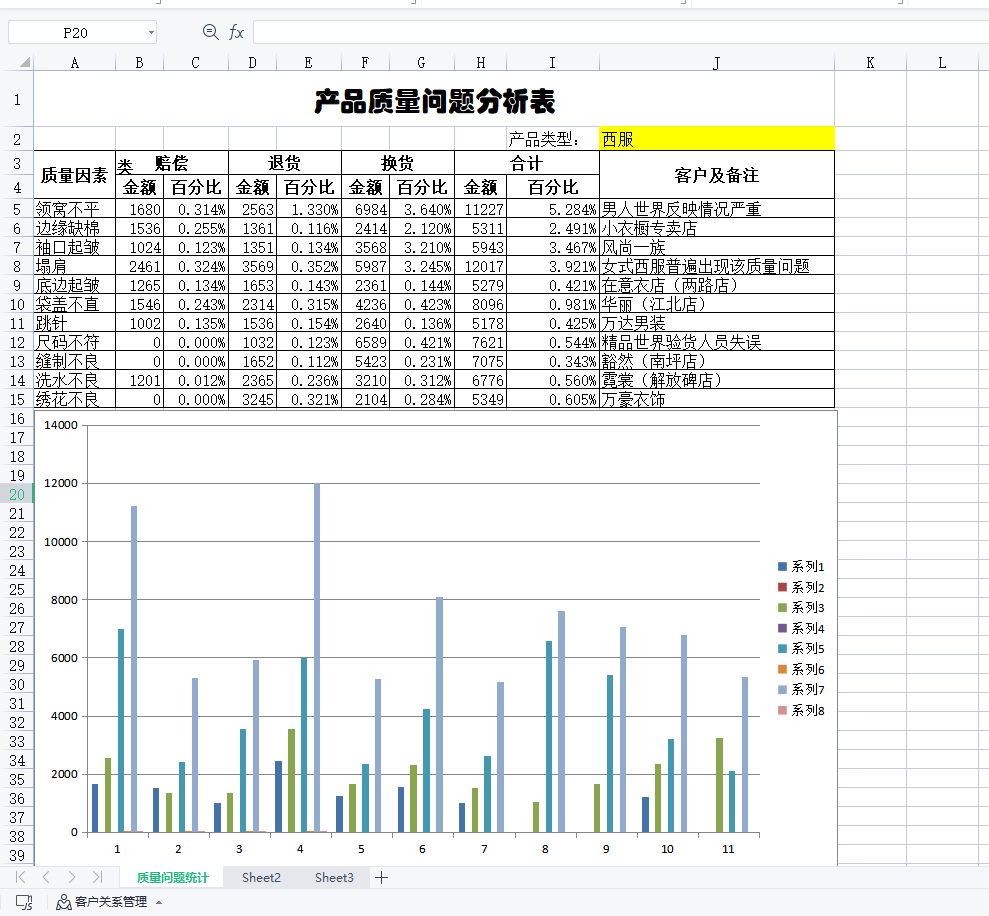Viewport: 989px width, 916px height.
Task: Select the 系列7 legend entry
Action: (801, 690)
